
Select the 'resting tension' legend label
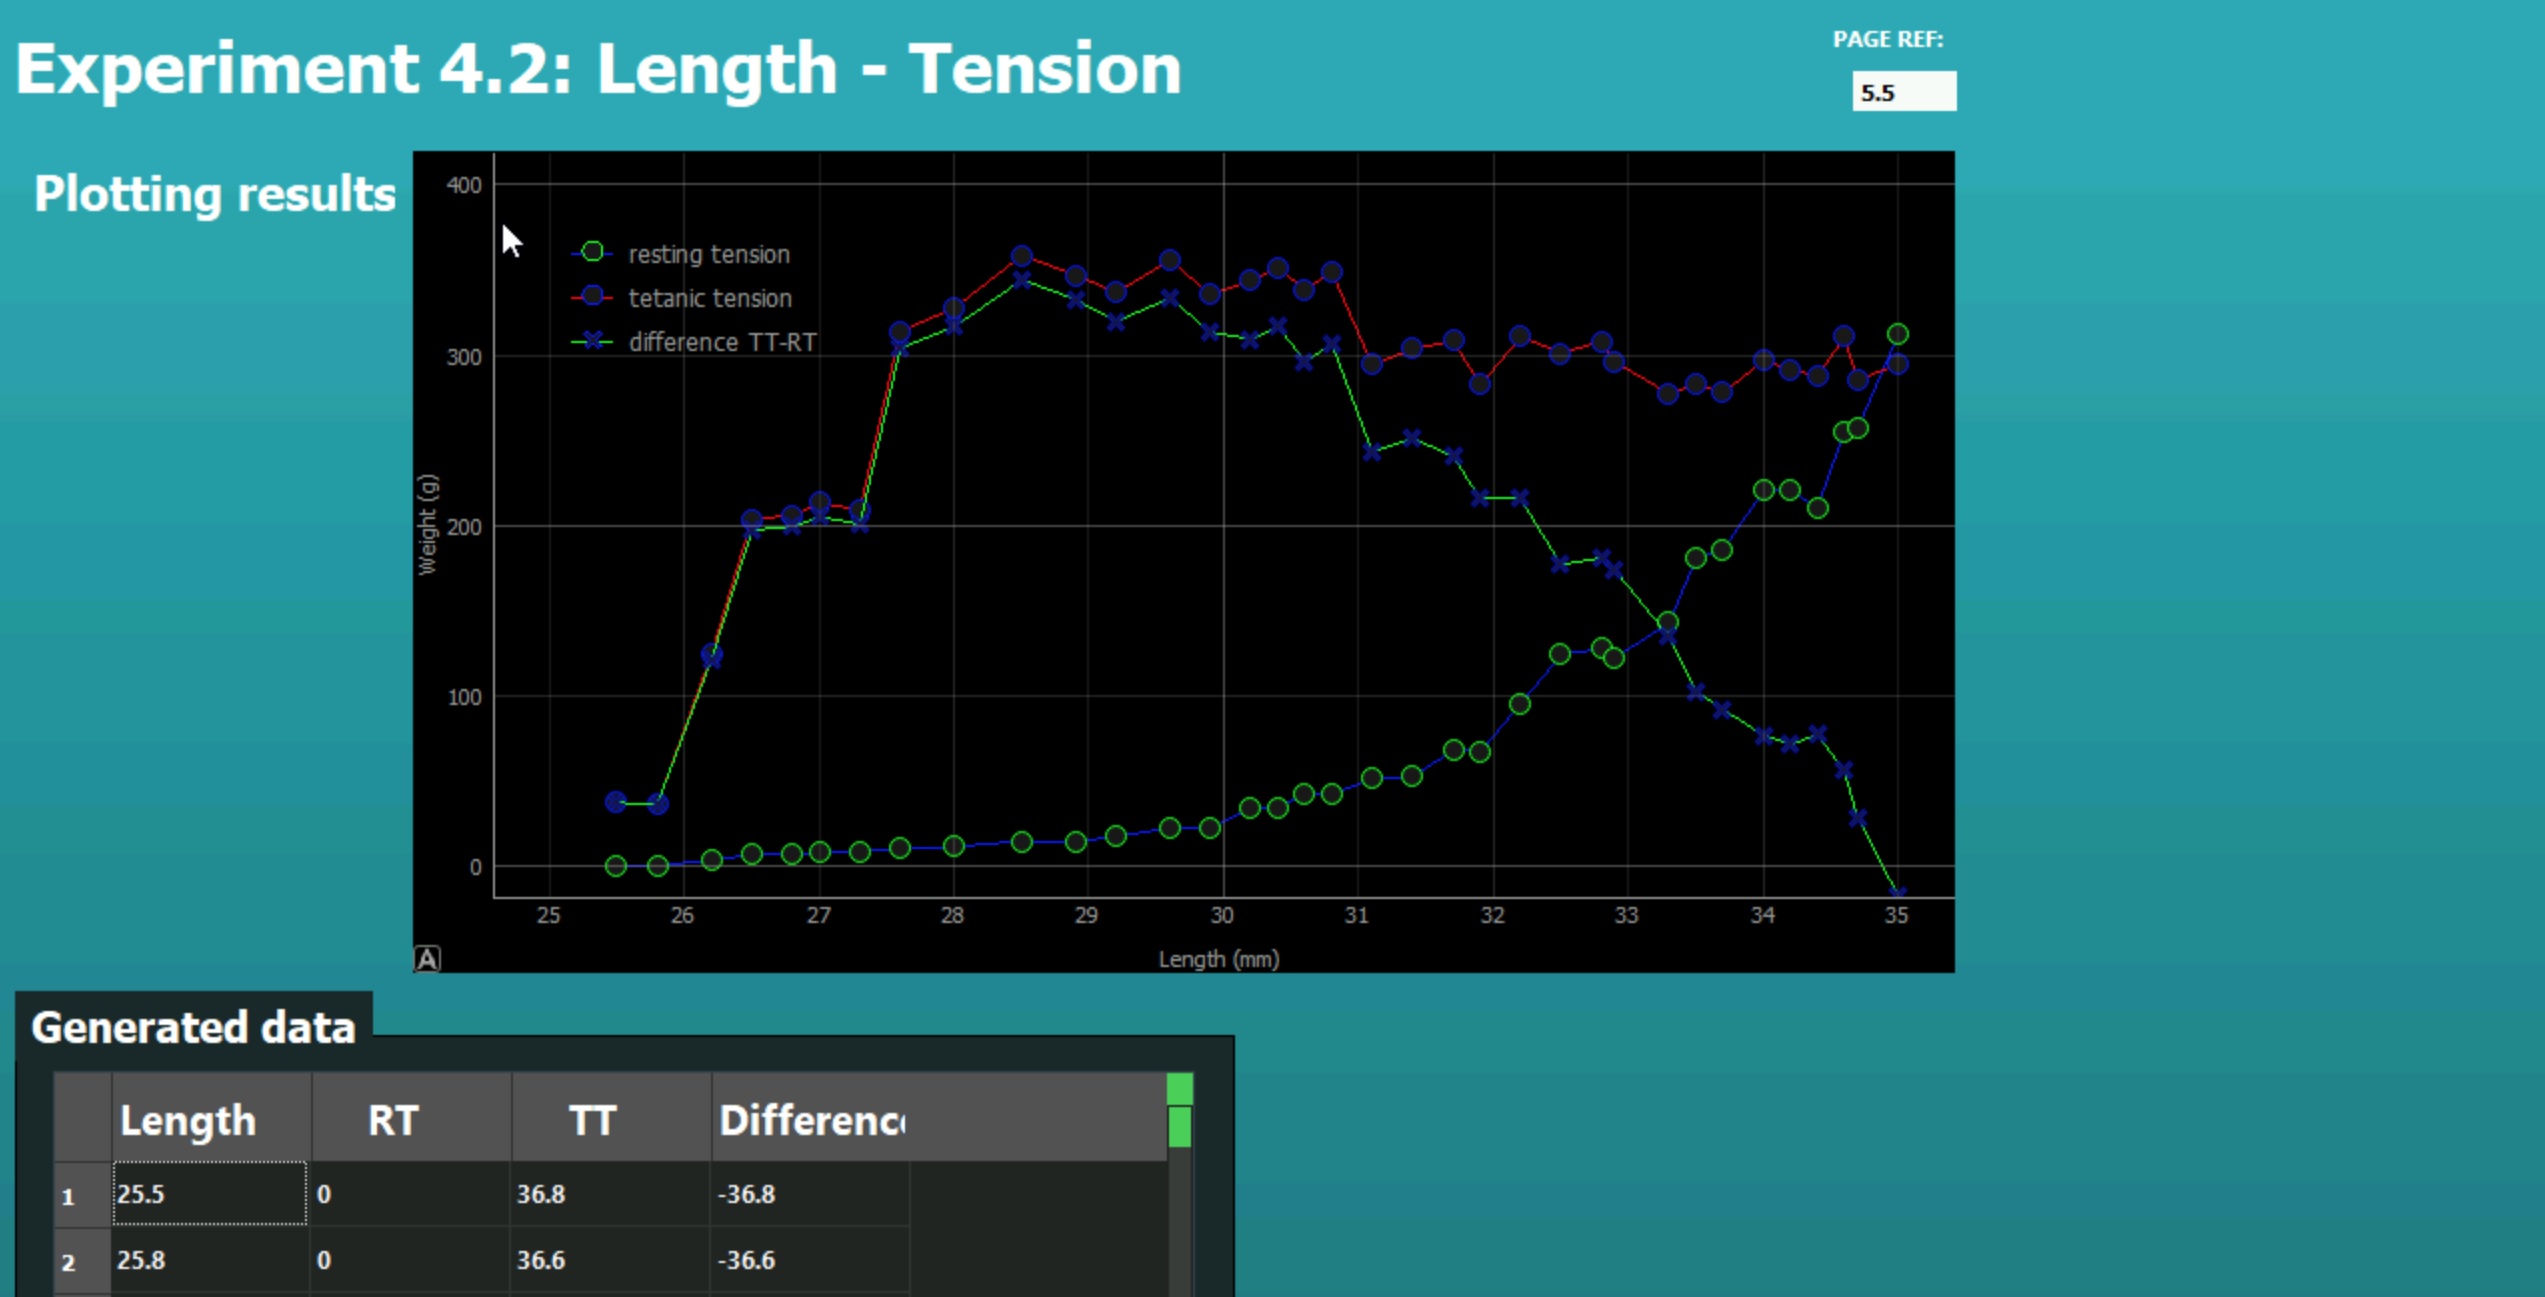(708, 254)
